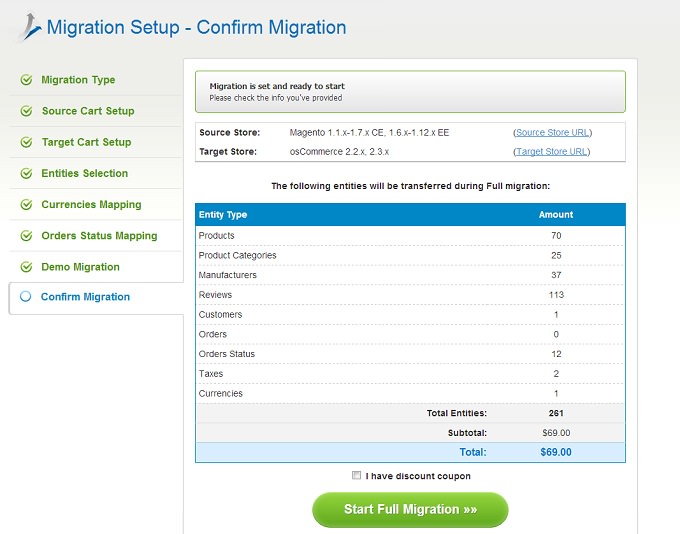Open the Orders Status Mapping step
This screenshot has height=534, width=680.
click(99, 236)
